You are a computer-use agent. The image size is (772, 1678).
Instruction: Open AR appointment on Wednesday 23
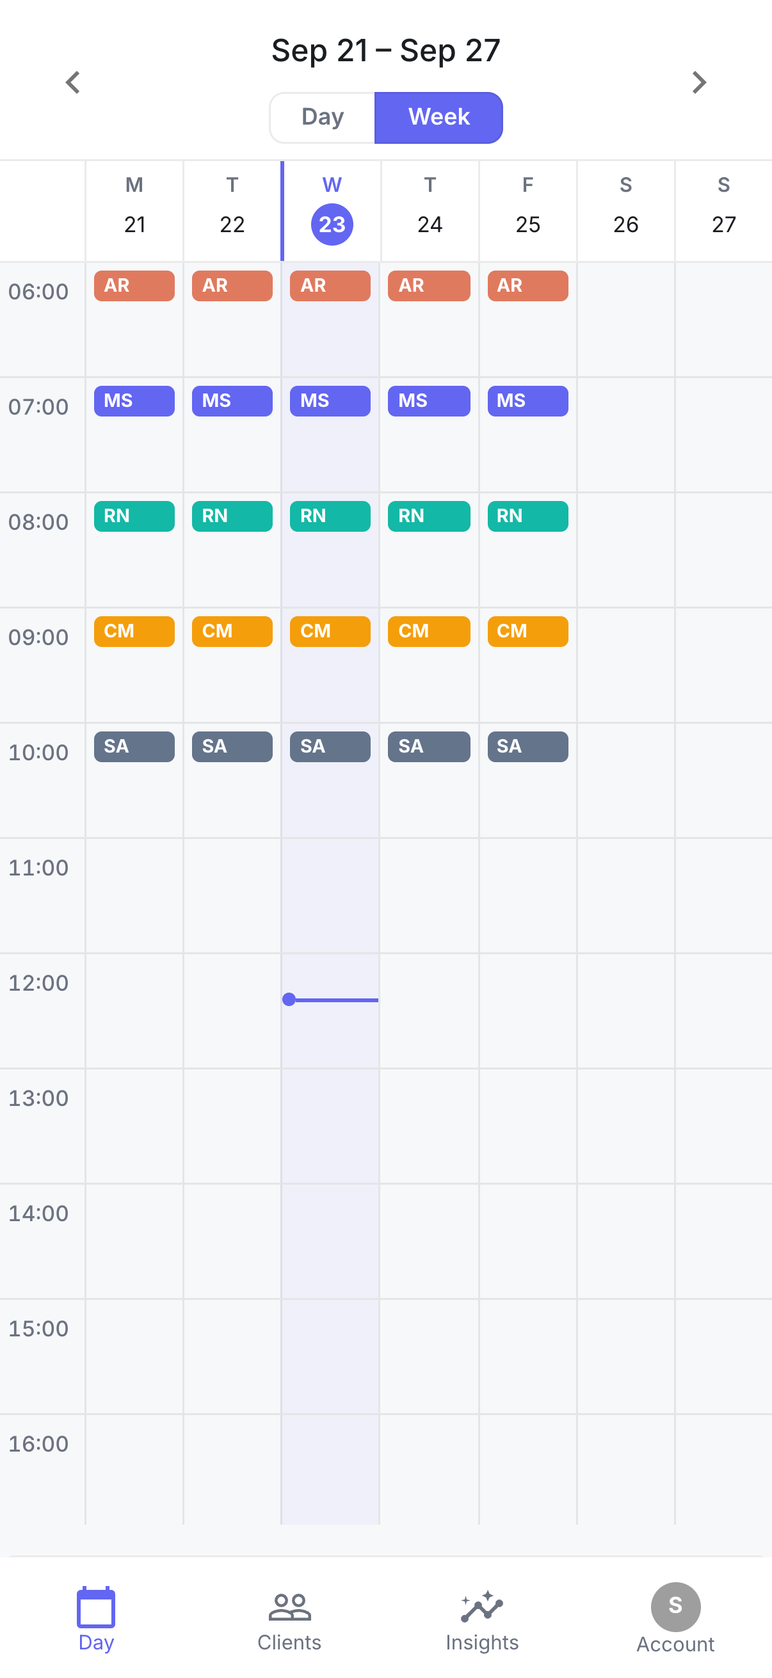(330, 286)
